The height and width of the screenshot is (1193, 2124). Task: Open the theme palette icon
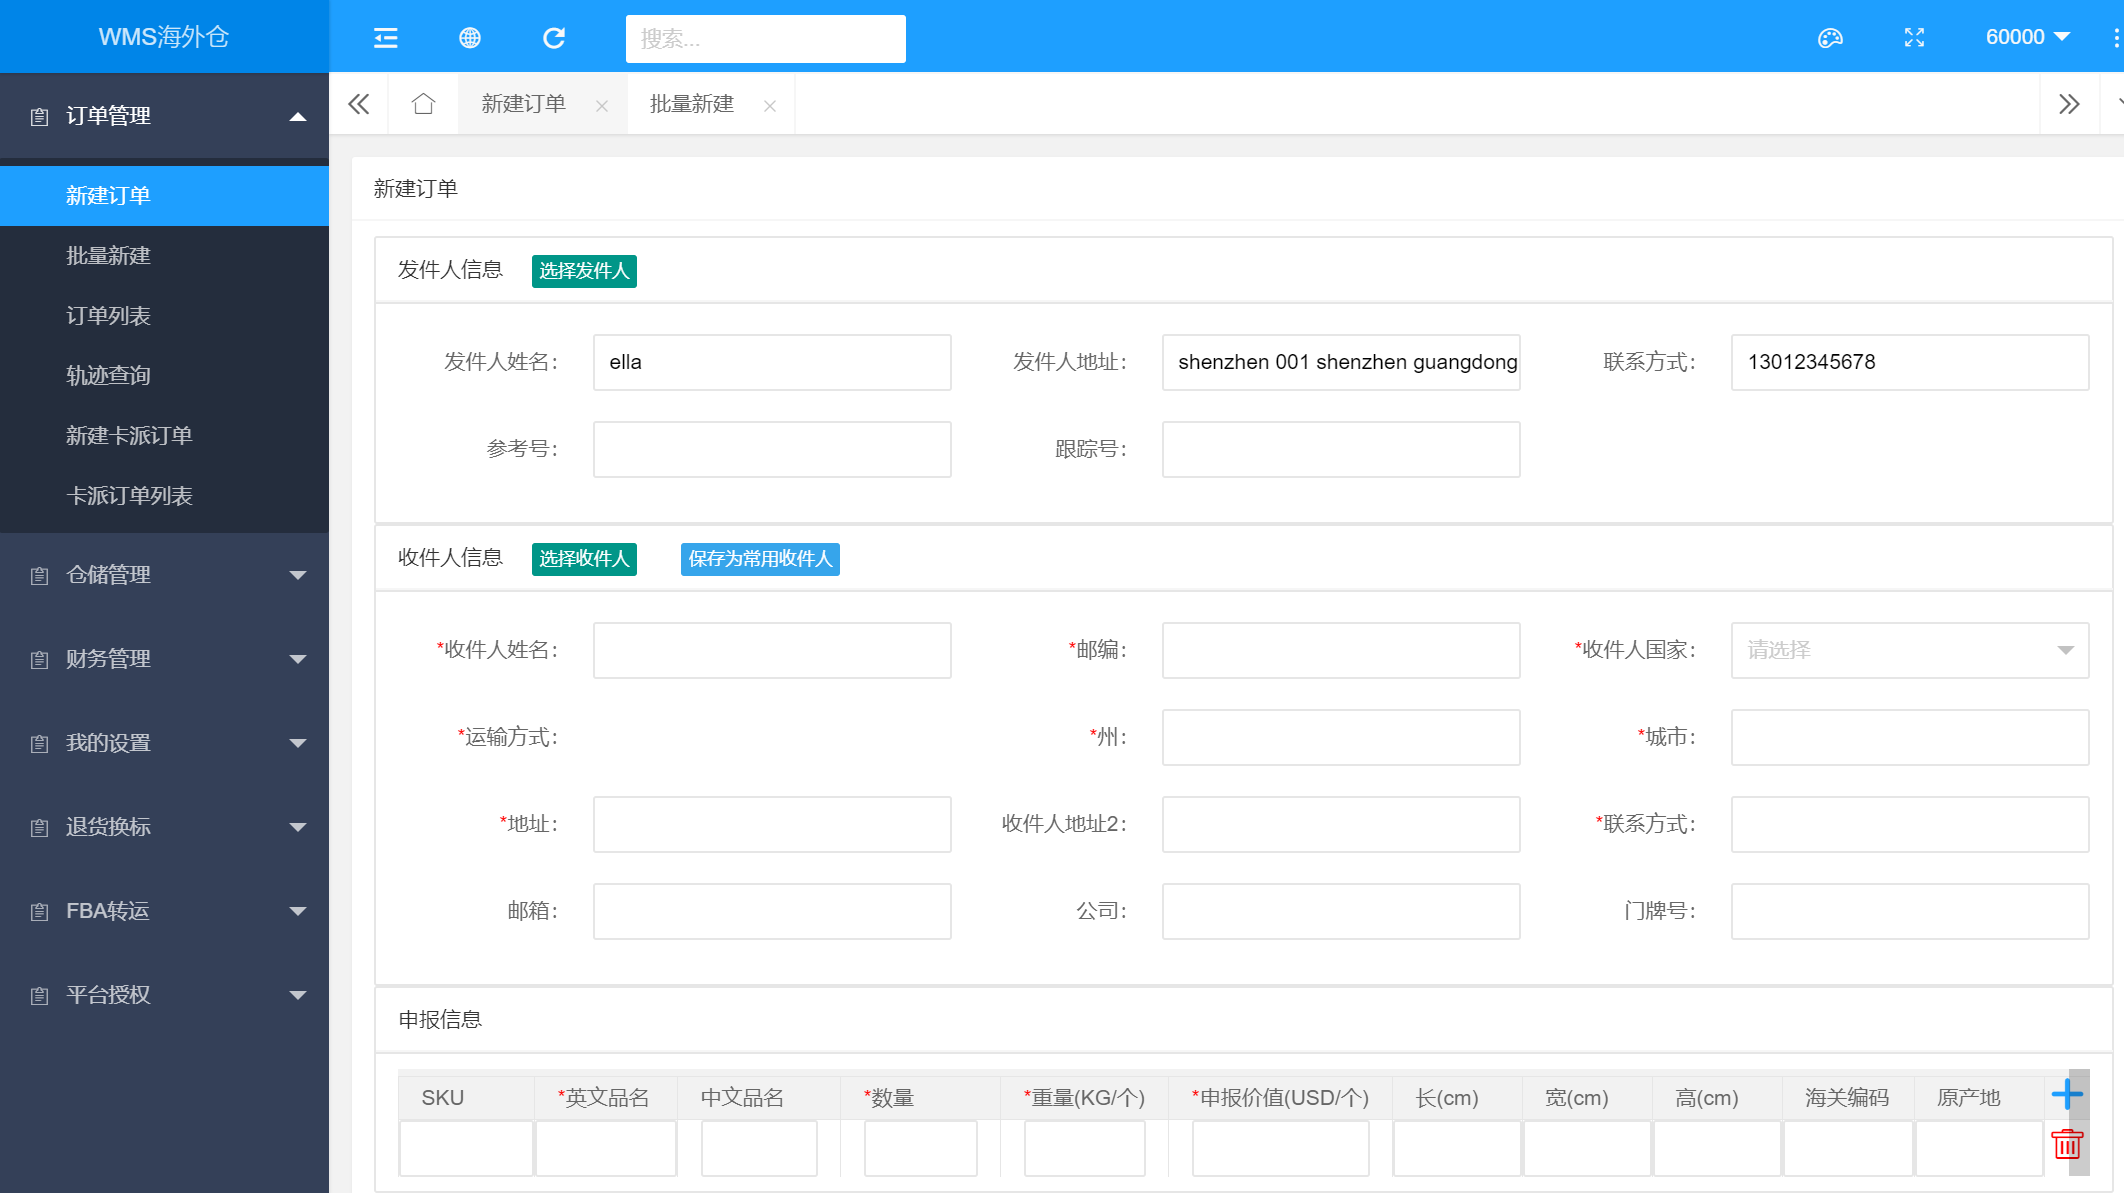click(x=1830, y=38)
